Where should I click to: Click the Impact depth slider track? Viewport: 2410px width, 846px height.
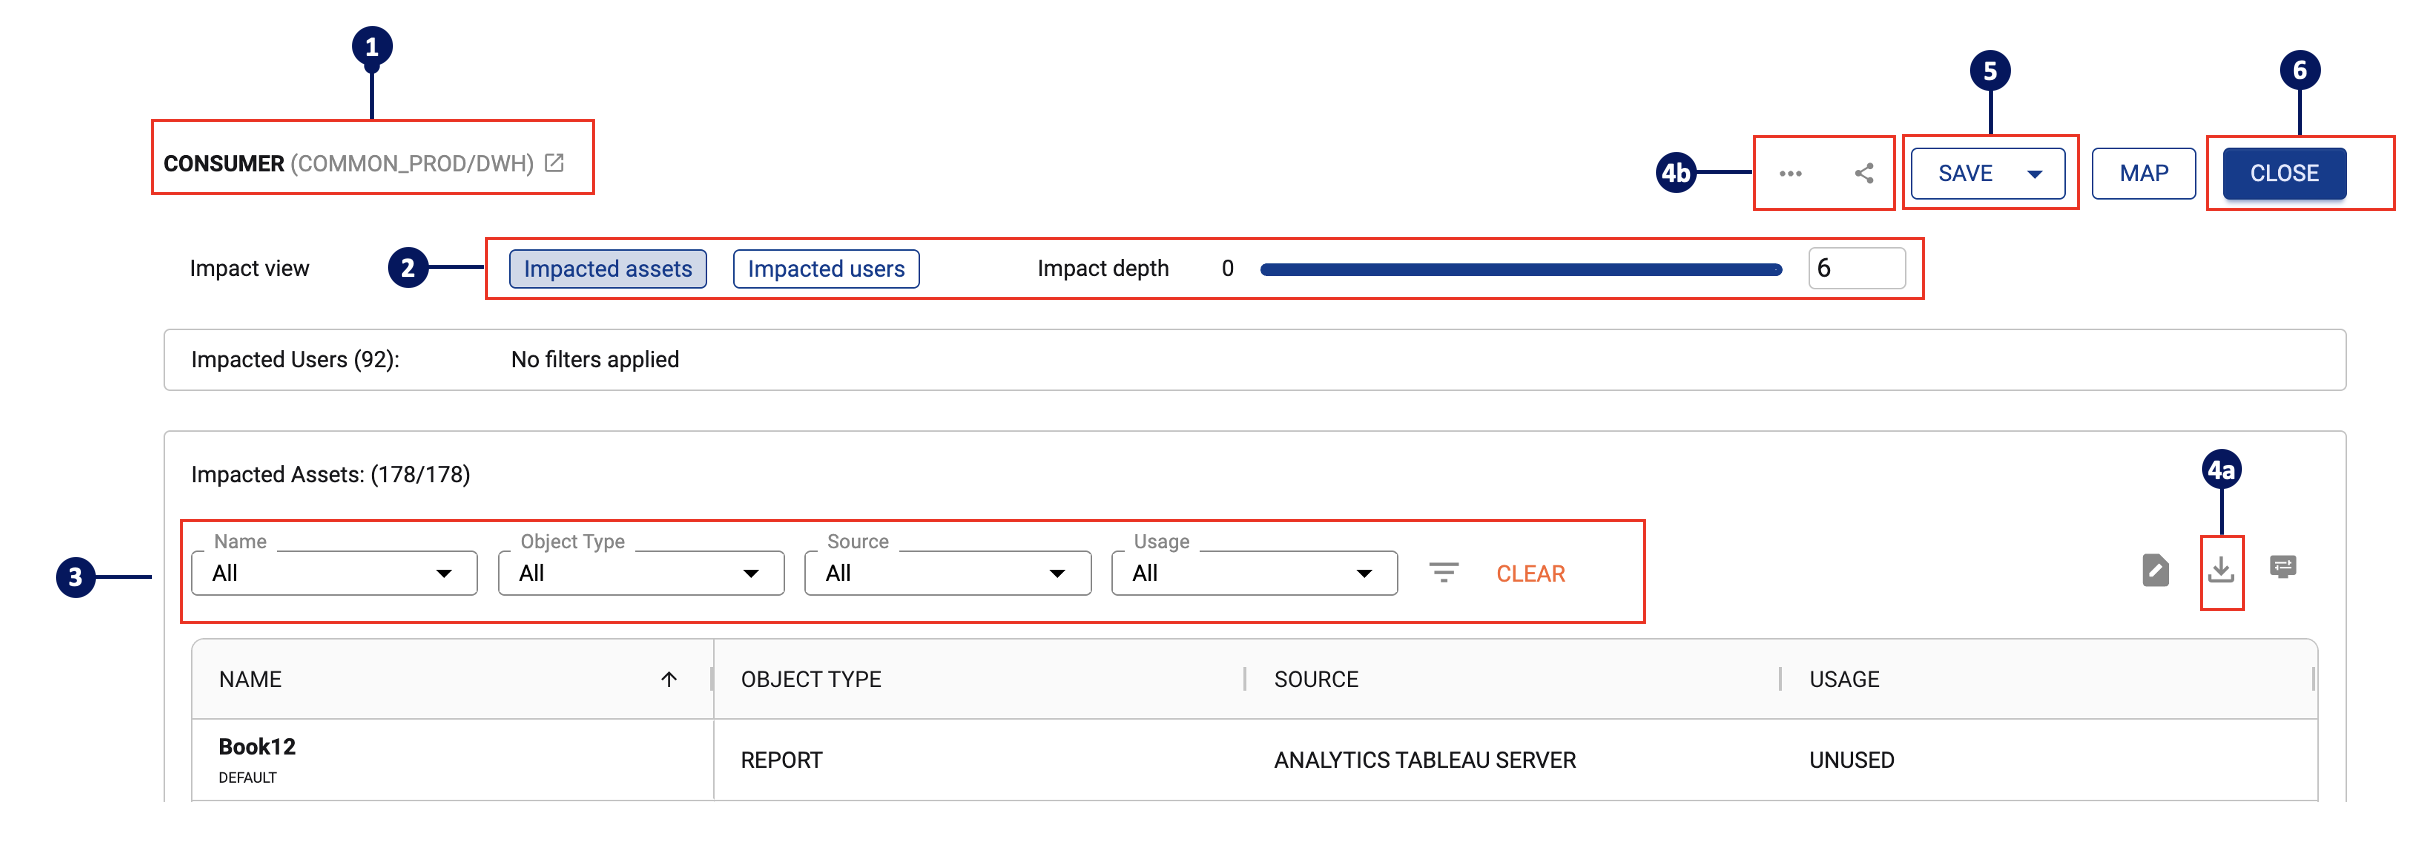tap(1520, 270)
